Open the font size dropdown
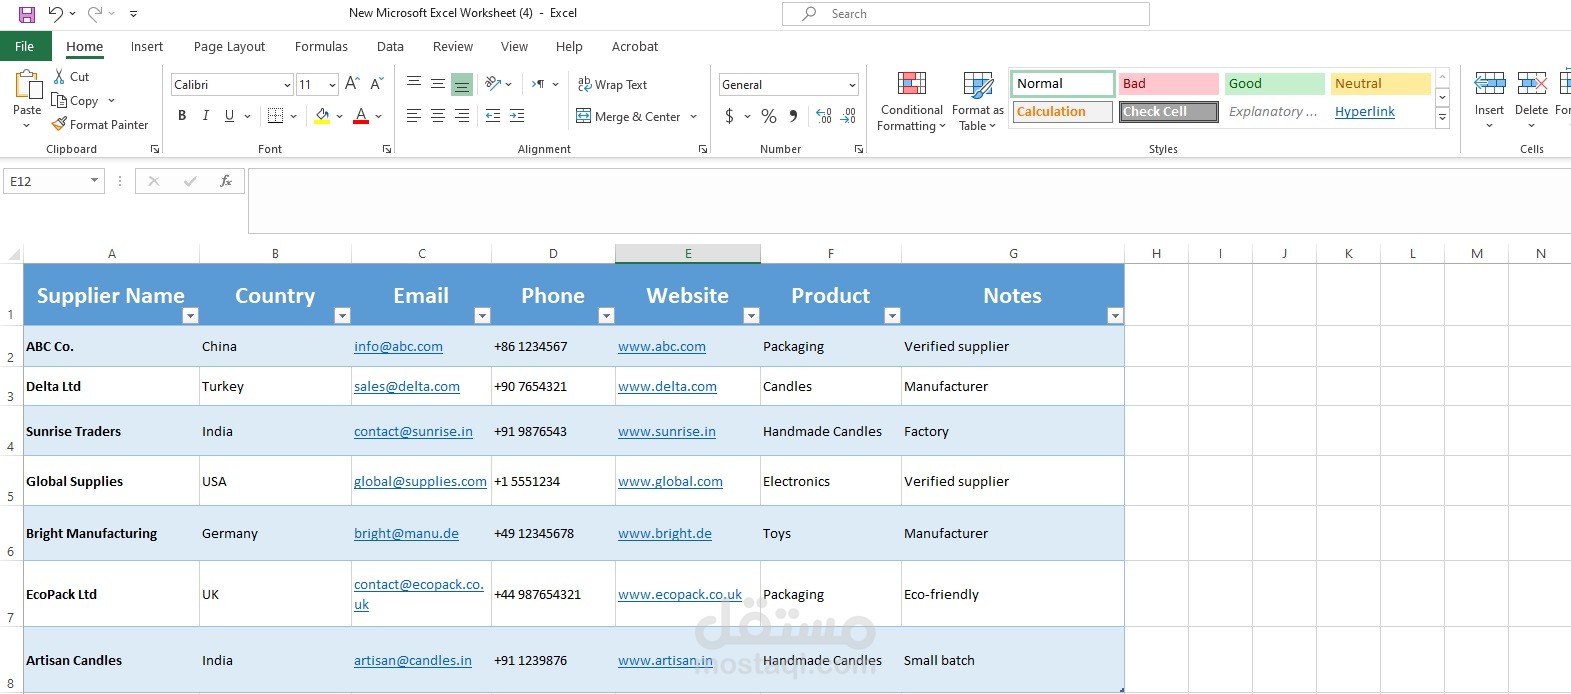 pos(333,85)
